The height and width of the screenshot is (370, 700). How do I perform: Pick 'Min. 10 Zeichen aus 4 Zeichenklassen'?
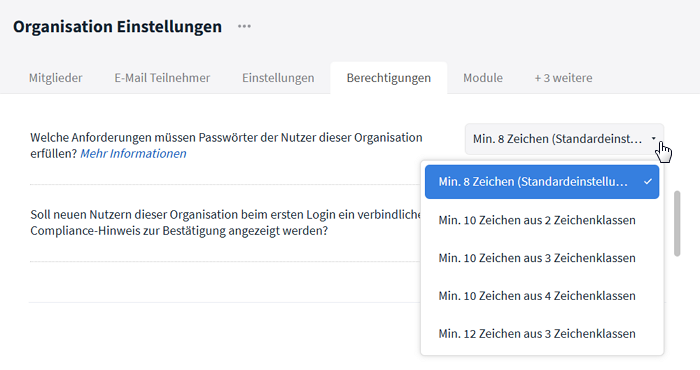(542, 296)
